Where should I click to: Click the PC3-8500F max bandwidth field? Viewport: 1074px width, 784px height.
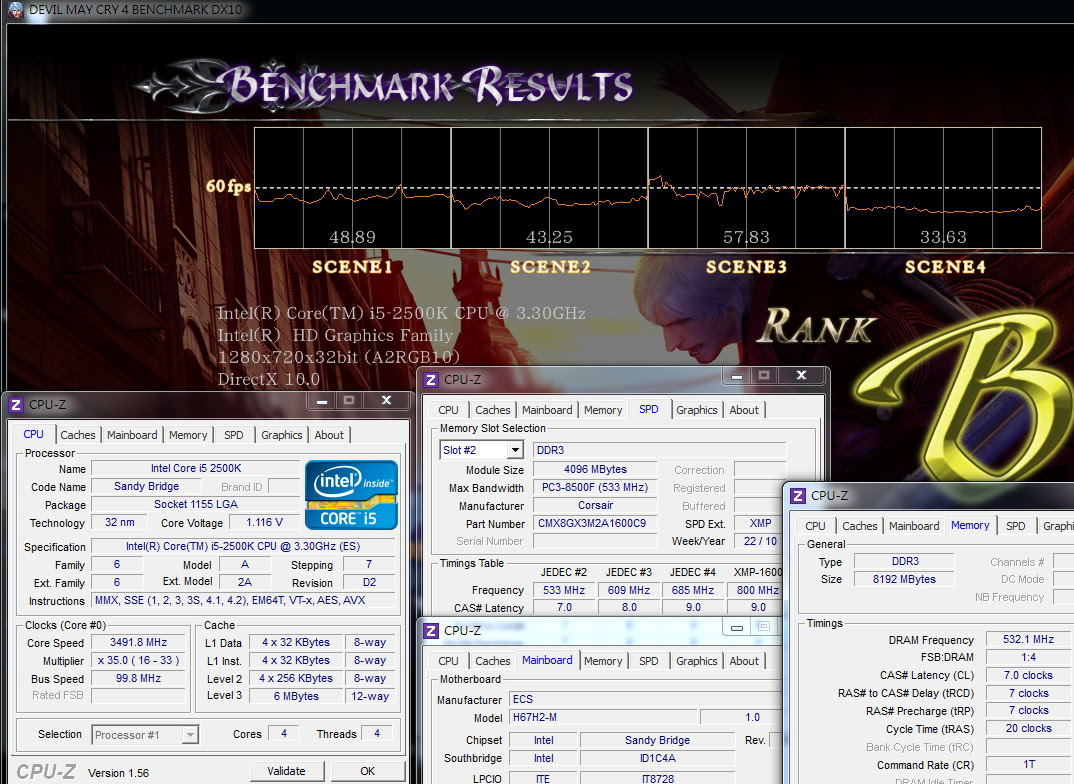595,488
